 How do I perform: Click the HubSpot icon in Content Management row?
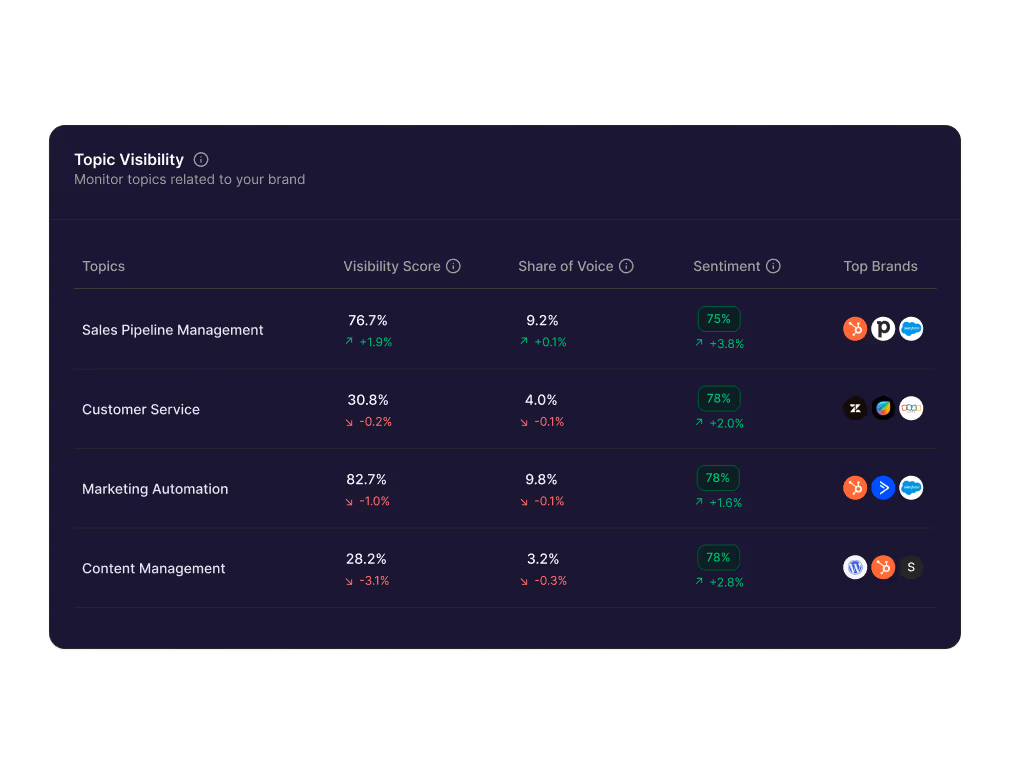coord(883,567)
